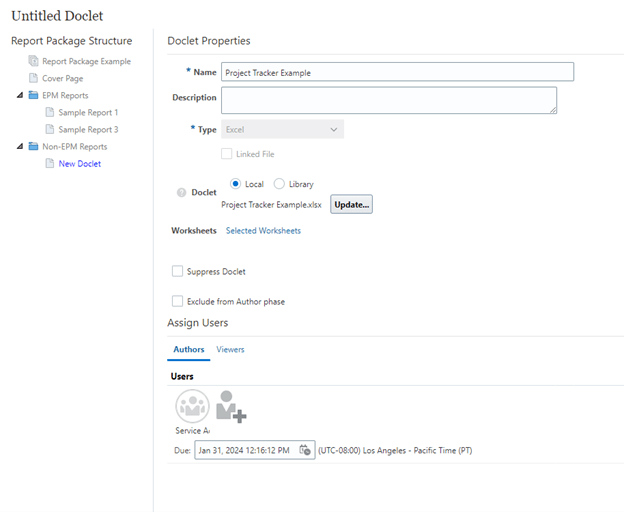This screenshot has height=512, width=624.
Task: Open the Selected Worksheets link
Action: pyautogui.click(x=263, y=231)
